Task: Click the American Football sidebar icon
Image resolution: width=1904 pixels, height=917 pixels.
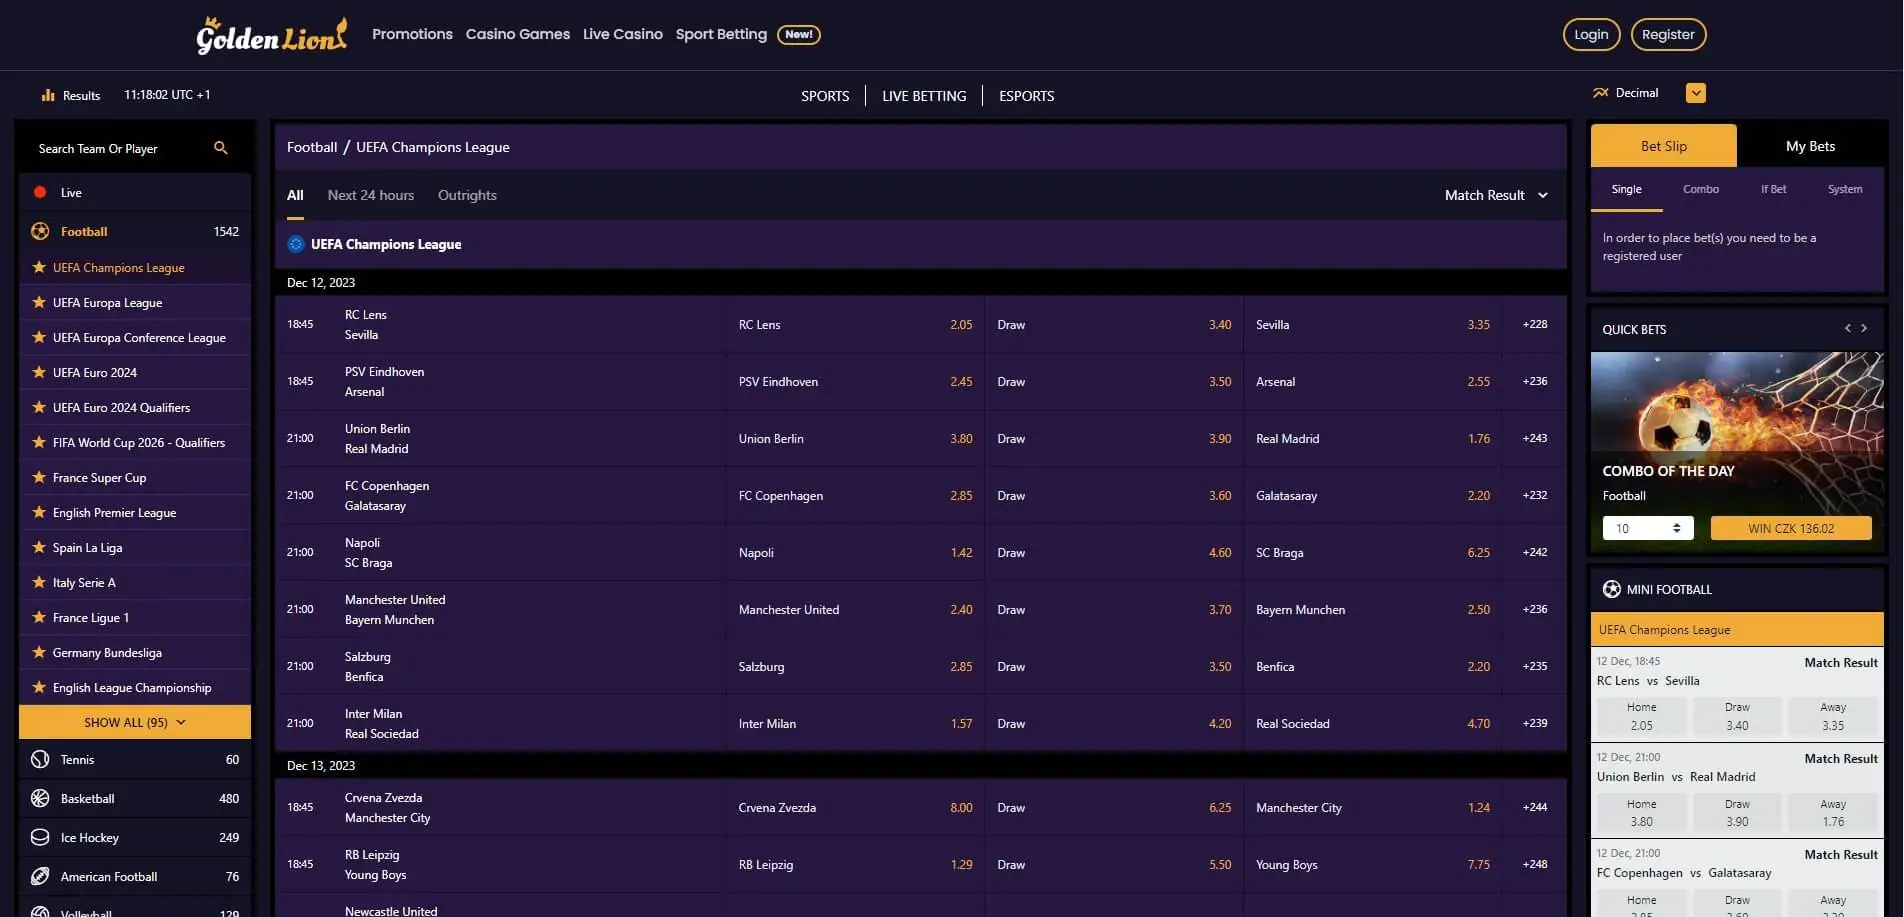Action: (40, 876)
